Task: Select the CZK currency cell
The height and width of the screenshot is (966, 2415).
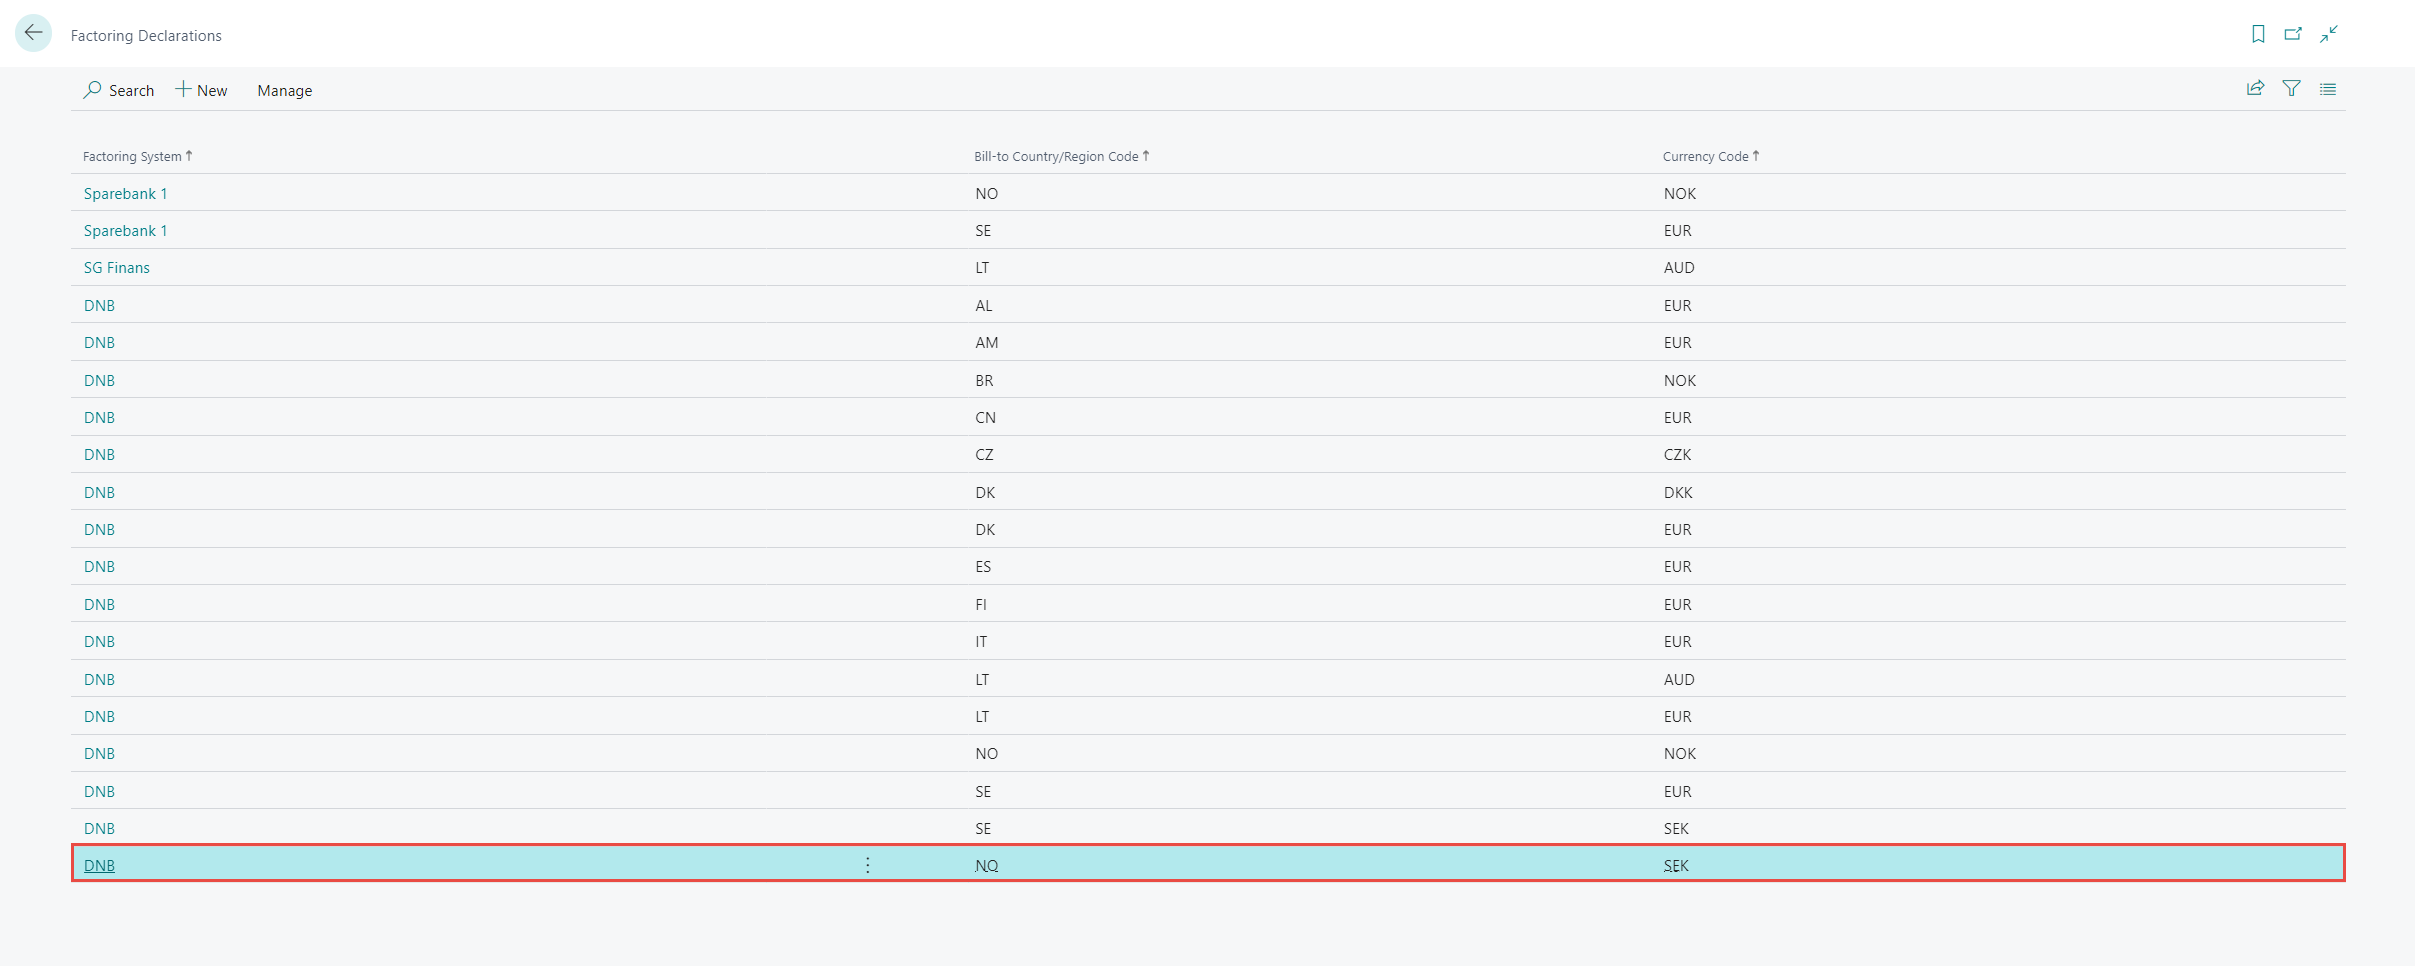Action: pos(1677,455)
